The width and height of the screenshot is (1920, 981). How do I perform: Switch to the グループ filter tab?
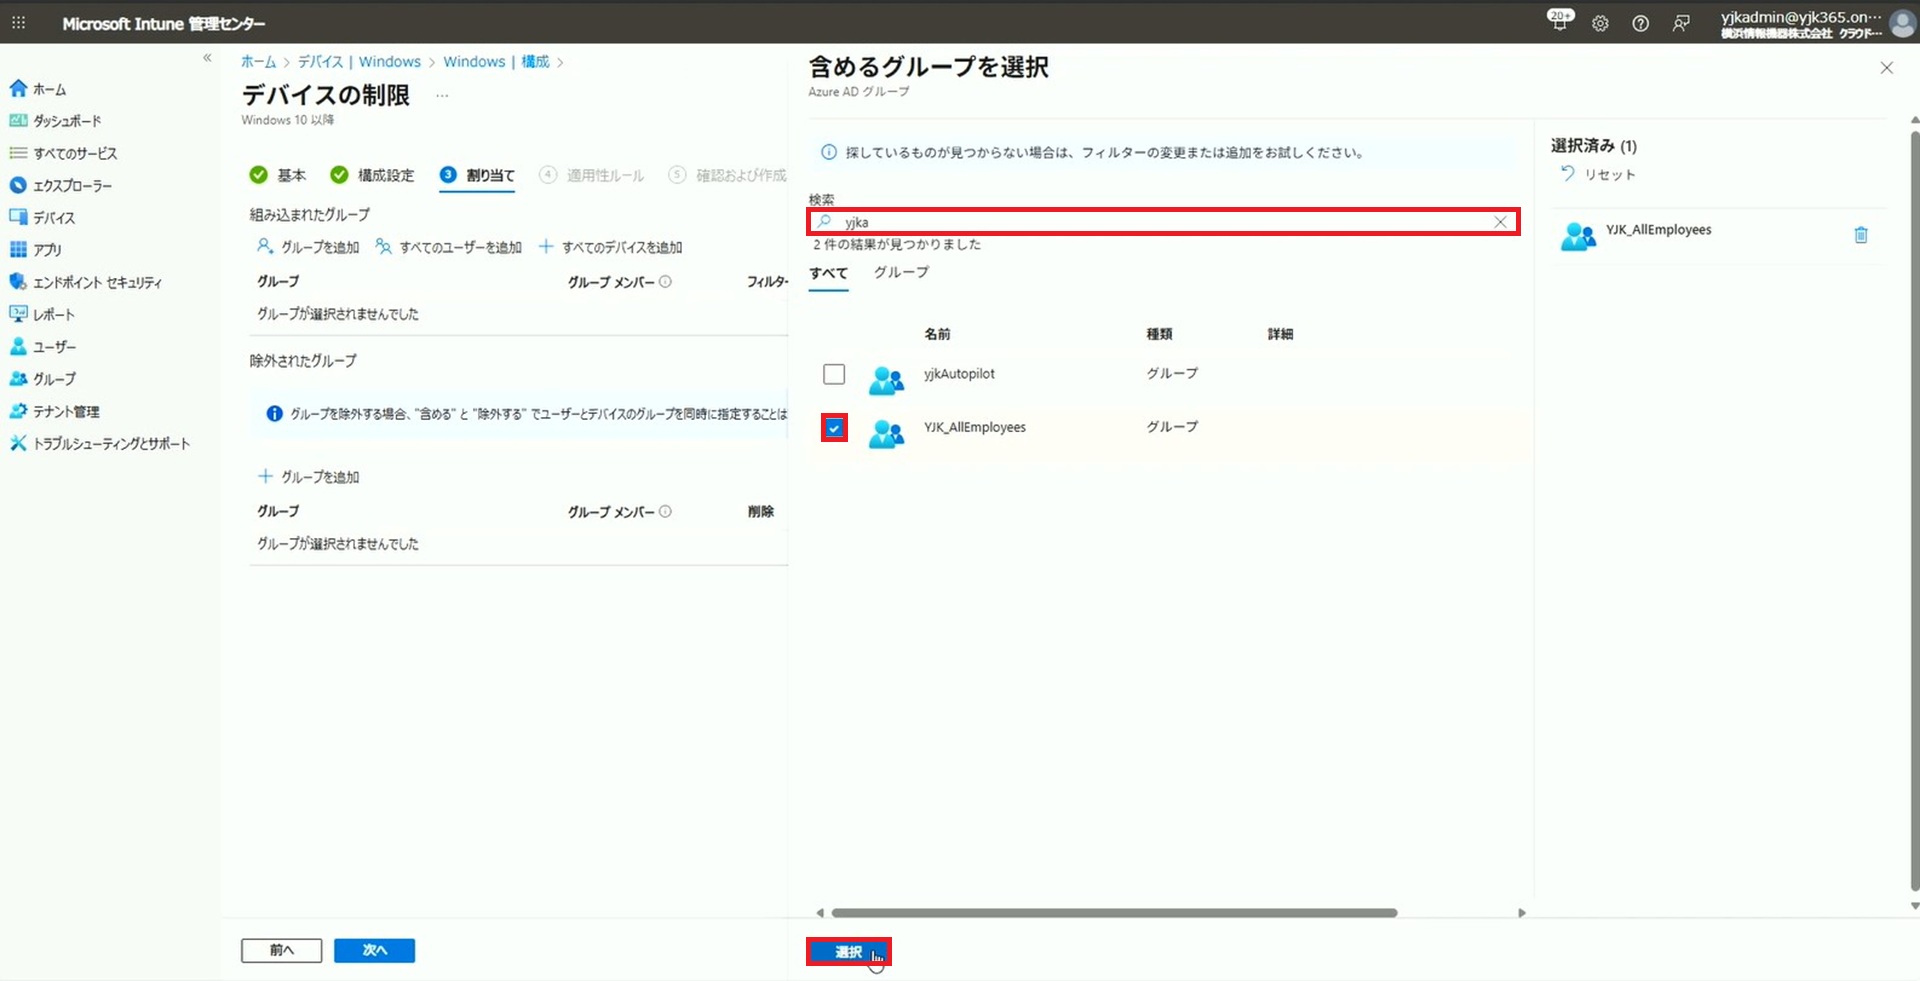pyautogui.click(x=900, y=272)
